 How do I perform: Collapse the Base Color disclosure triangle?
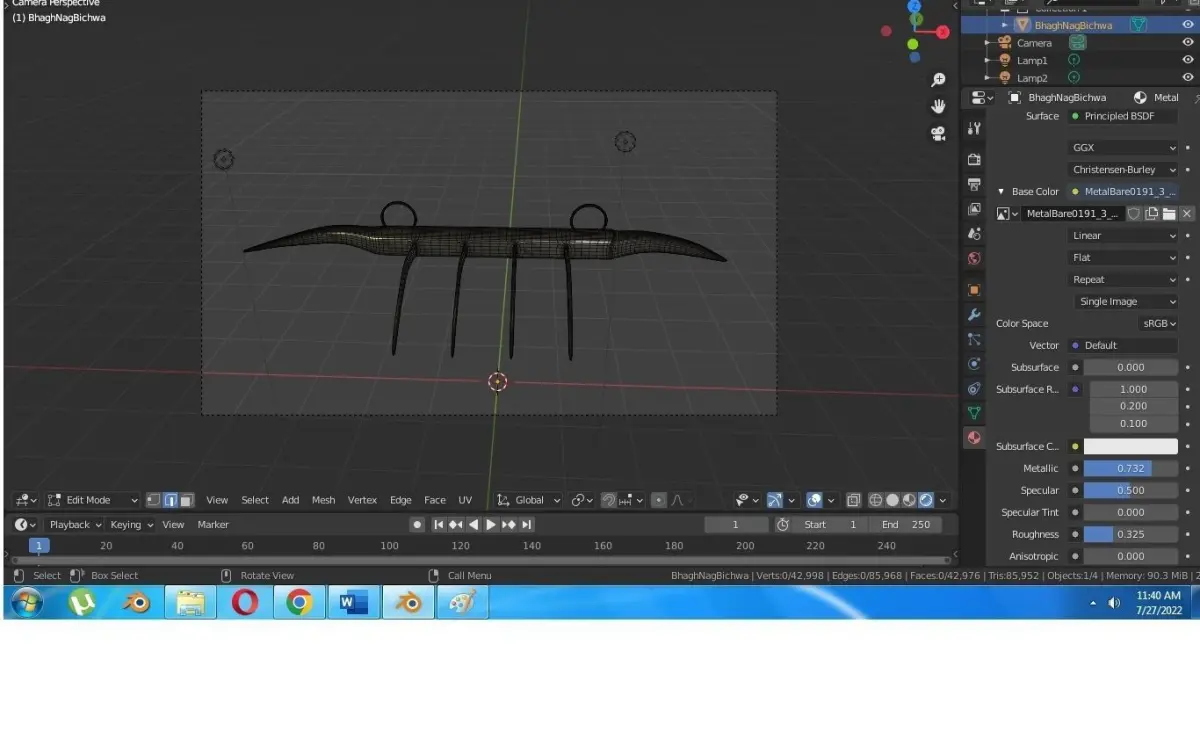point(1002,192)
